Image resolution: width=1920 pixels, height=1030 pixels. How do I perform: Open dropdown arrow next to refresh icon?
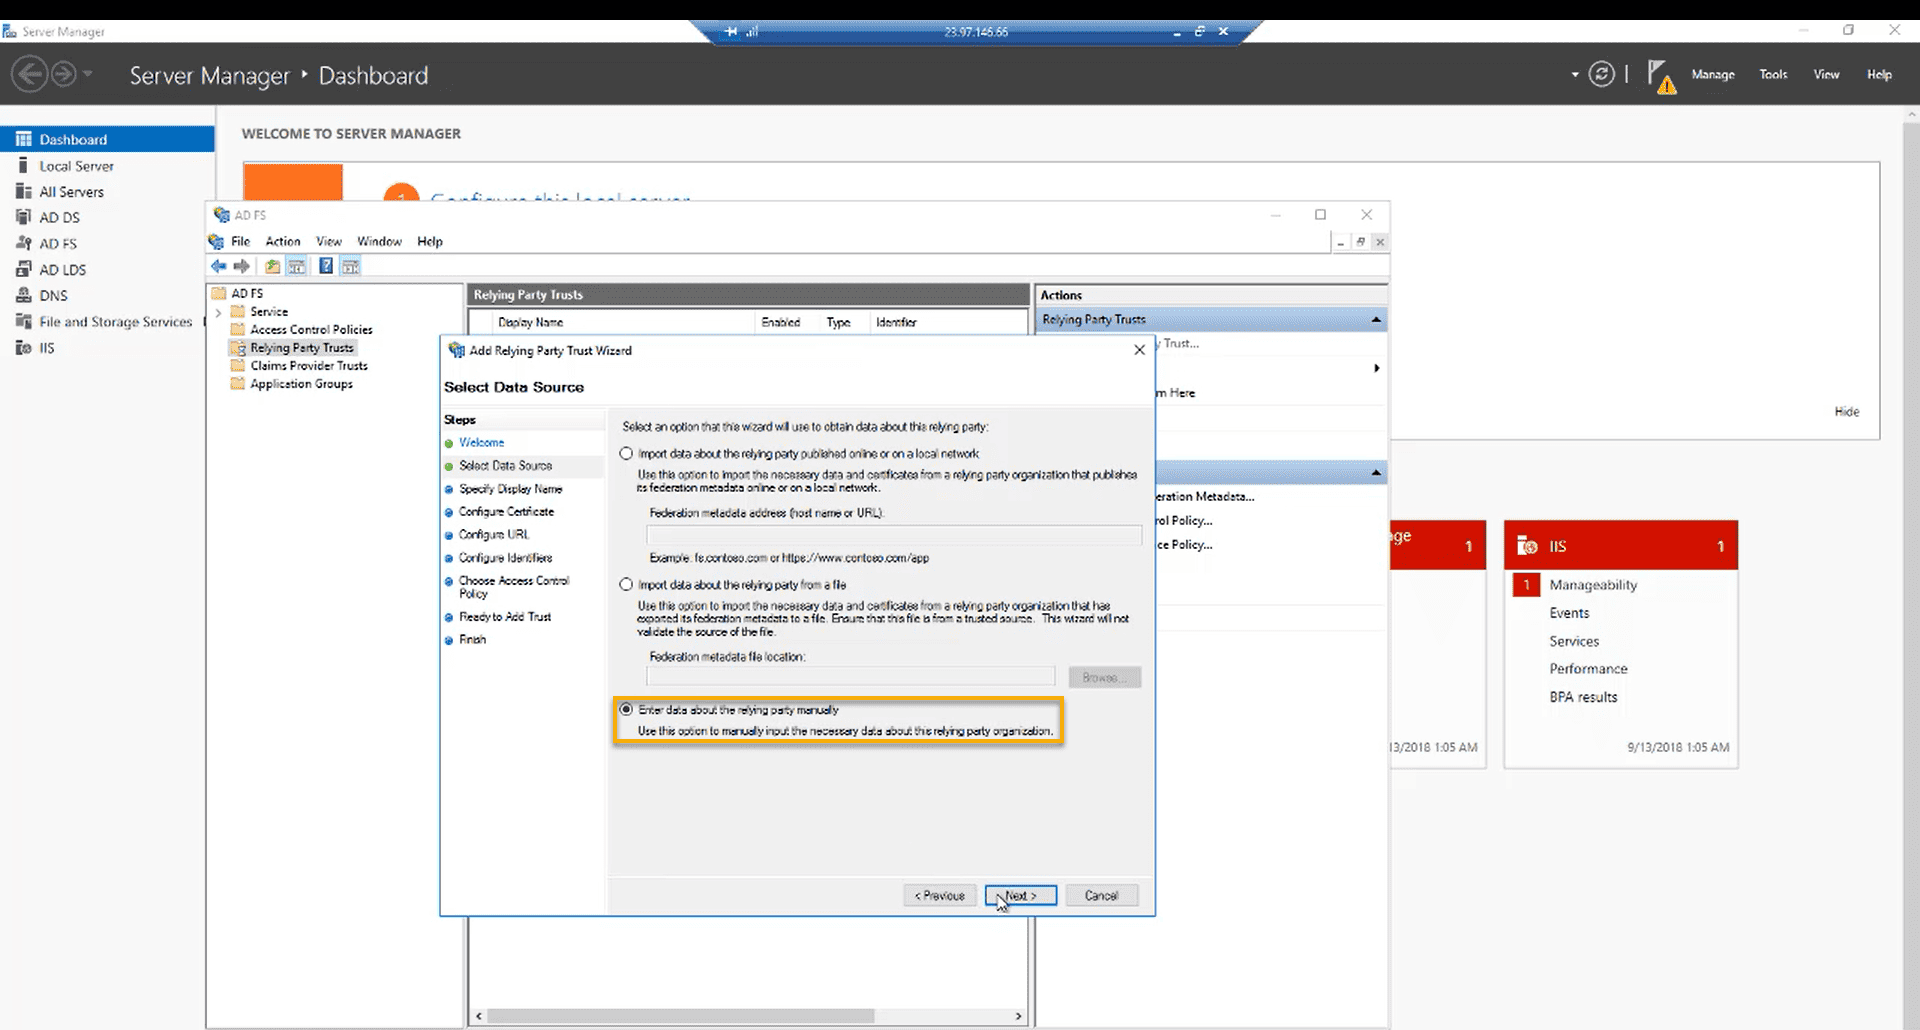(x=1574, y=75)
